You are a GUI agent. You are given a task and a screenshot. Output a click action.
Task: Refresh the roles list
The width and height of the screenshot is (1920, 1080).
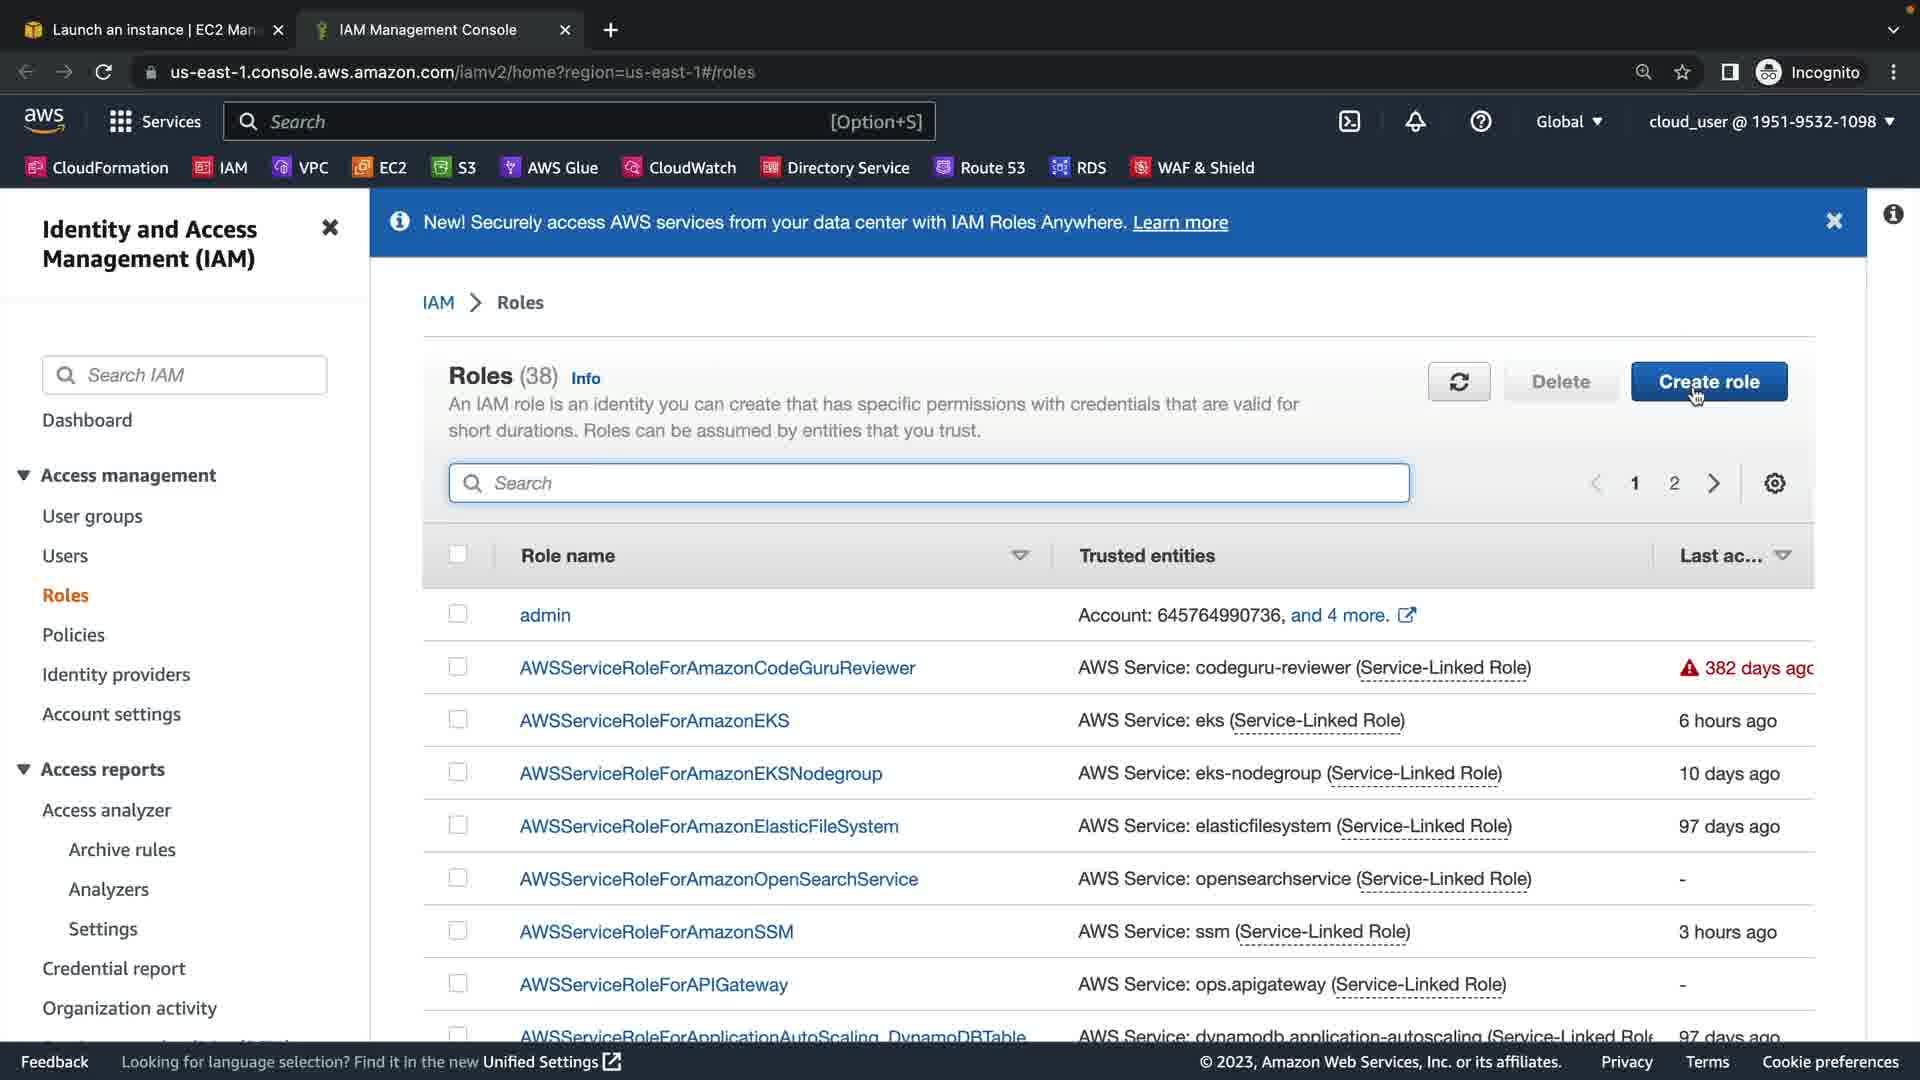click(1458, 382)
